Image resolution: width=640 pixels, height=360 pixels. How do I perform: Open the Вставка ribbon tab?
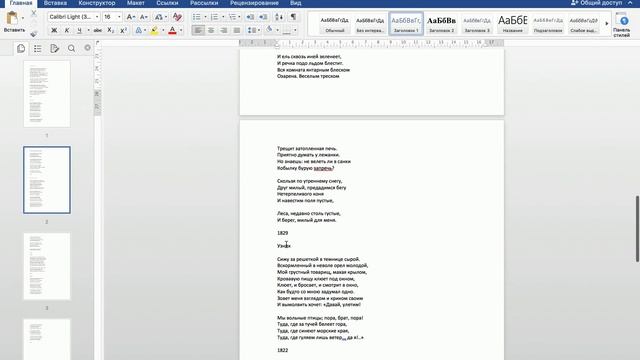click(x=55, y=3)
